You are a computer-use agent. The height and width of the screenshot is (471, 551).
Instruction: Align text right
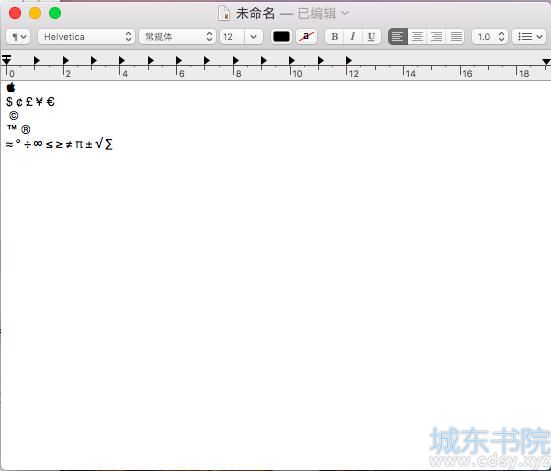pos(436,37)
